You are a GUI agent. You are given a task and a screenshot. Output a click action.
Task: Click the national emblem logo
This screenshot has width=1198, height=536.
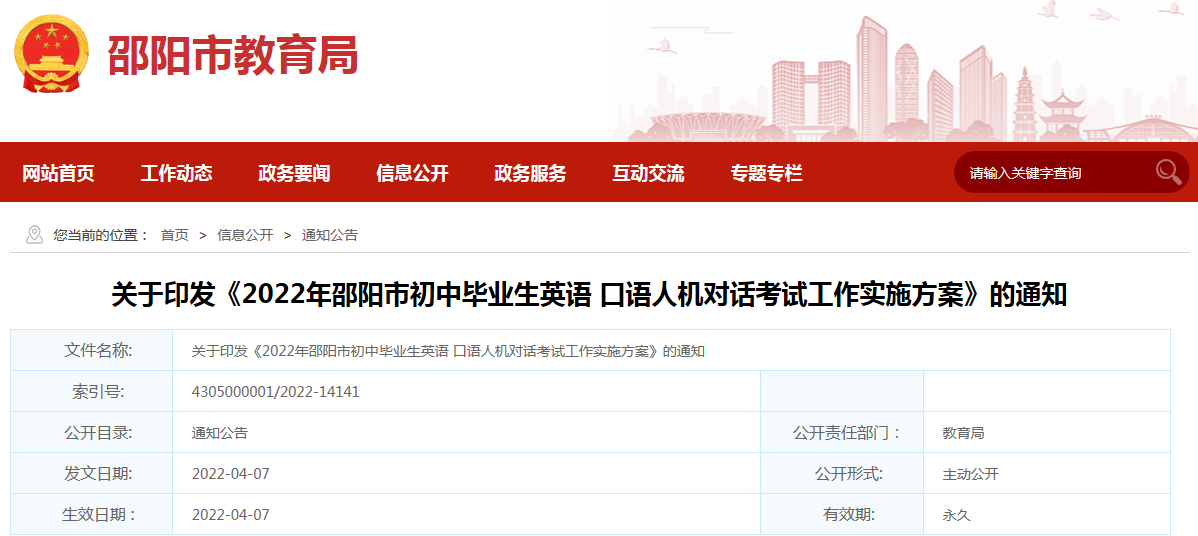51,53
